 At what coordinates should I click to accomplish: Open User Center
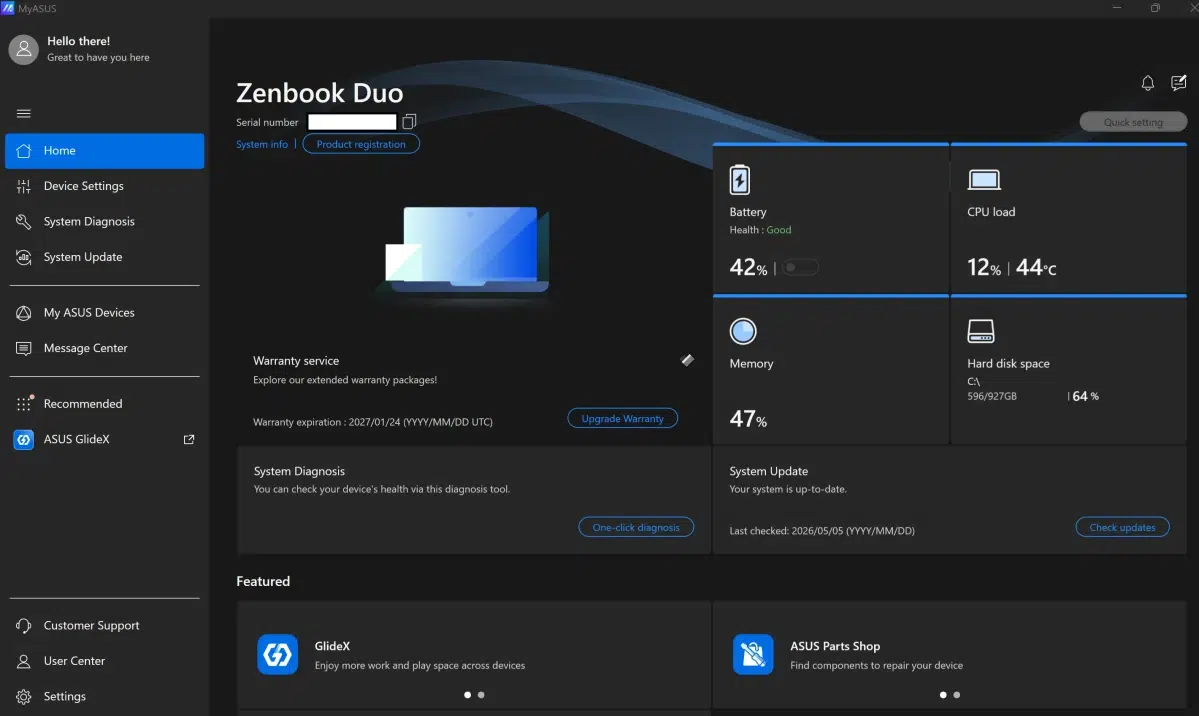tap(105, 661)
